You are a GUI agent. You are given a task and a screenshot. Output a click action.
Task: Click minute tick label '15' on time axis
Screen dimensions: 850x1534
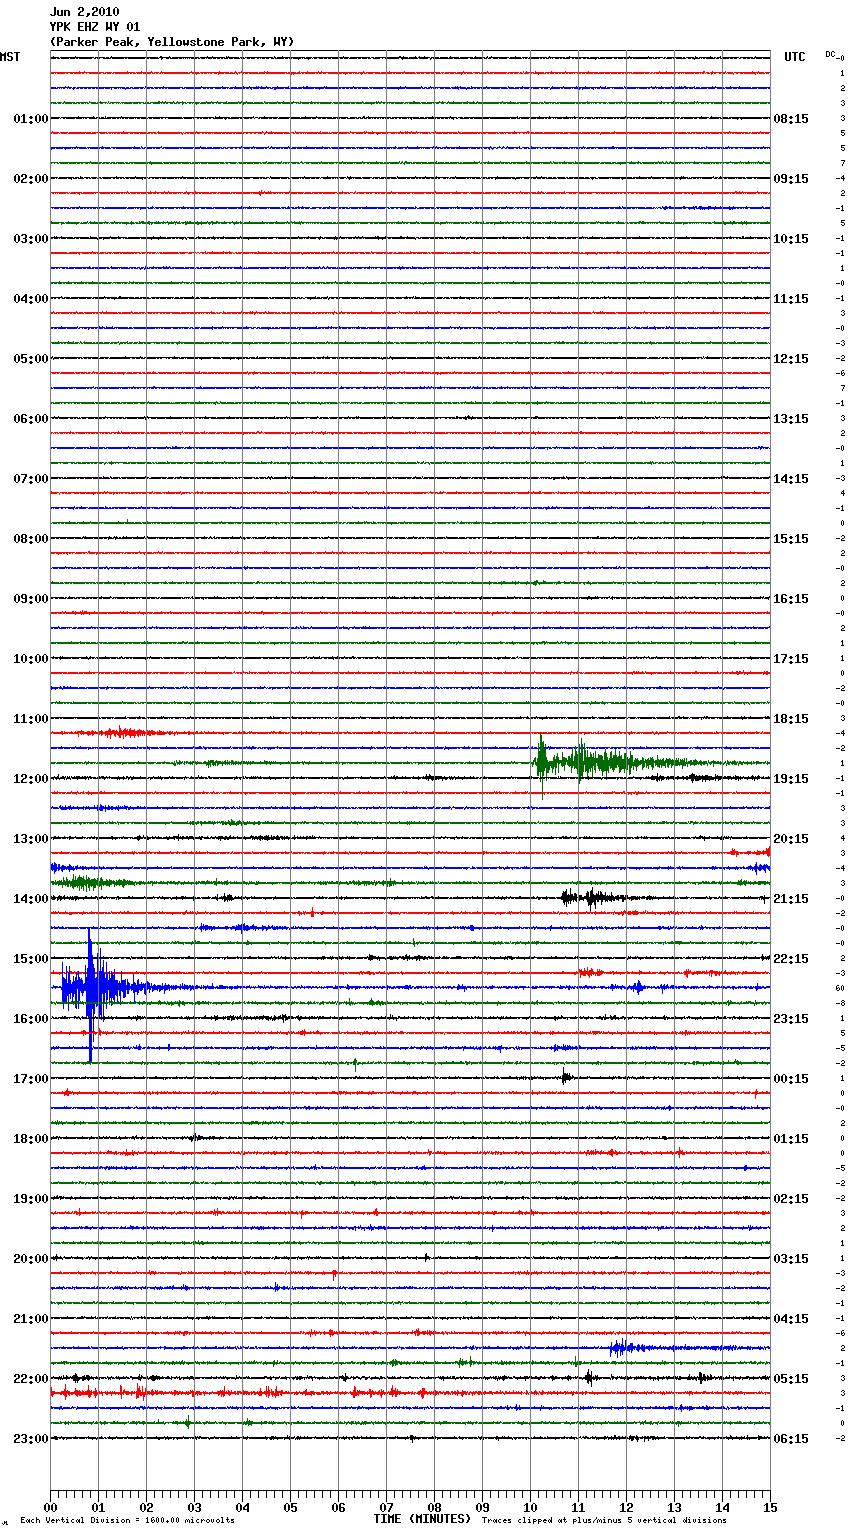(x=770, y=1507)
